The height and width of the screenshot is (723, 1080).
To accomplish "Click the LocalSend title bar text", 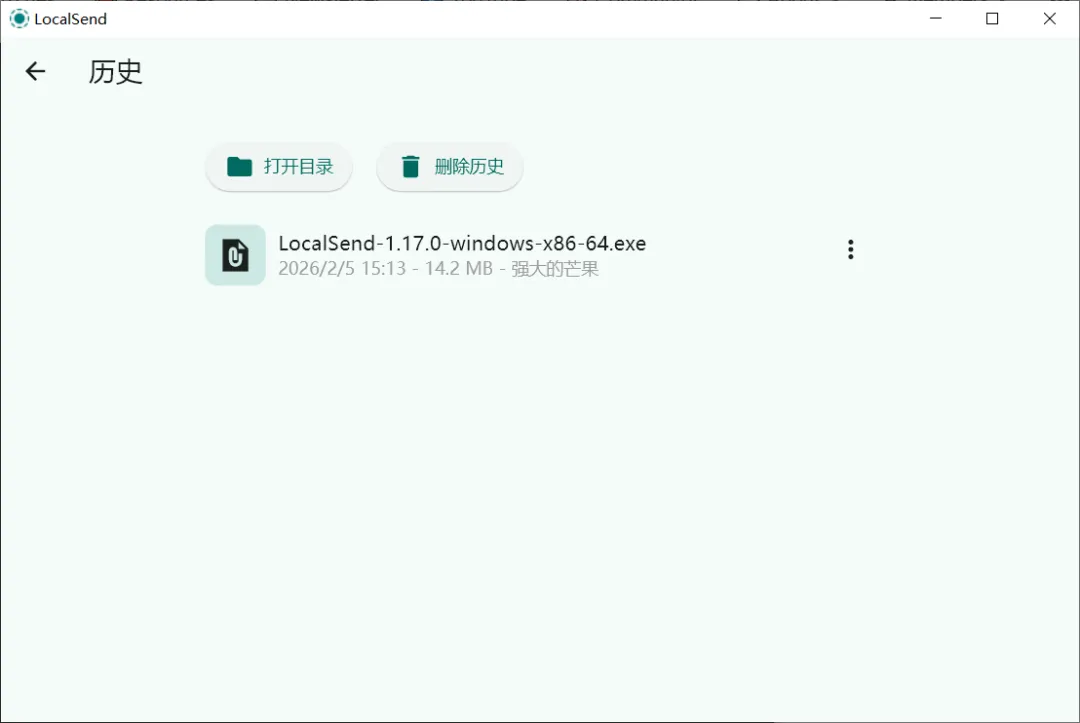I will [70, 19].
